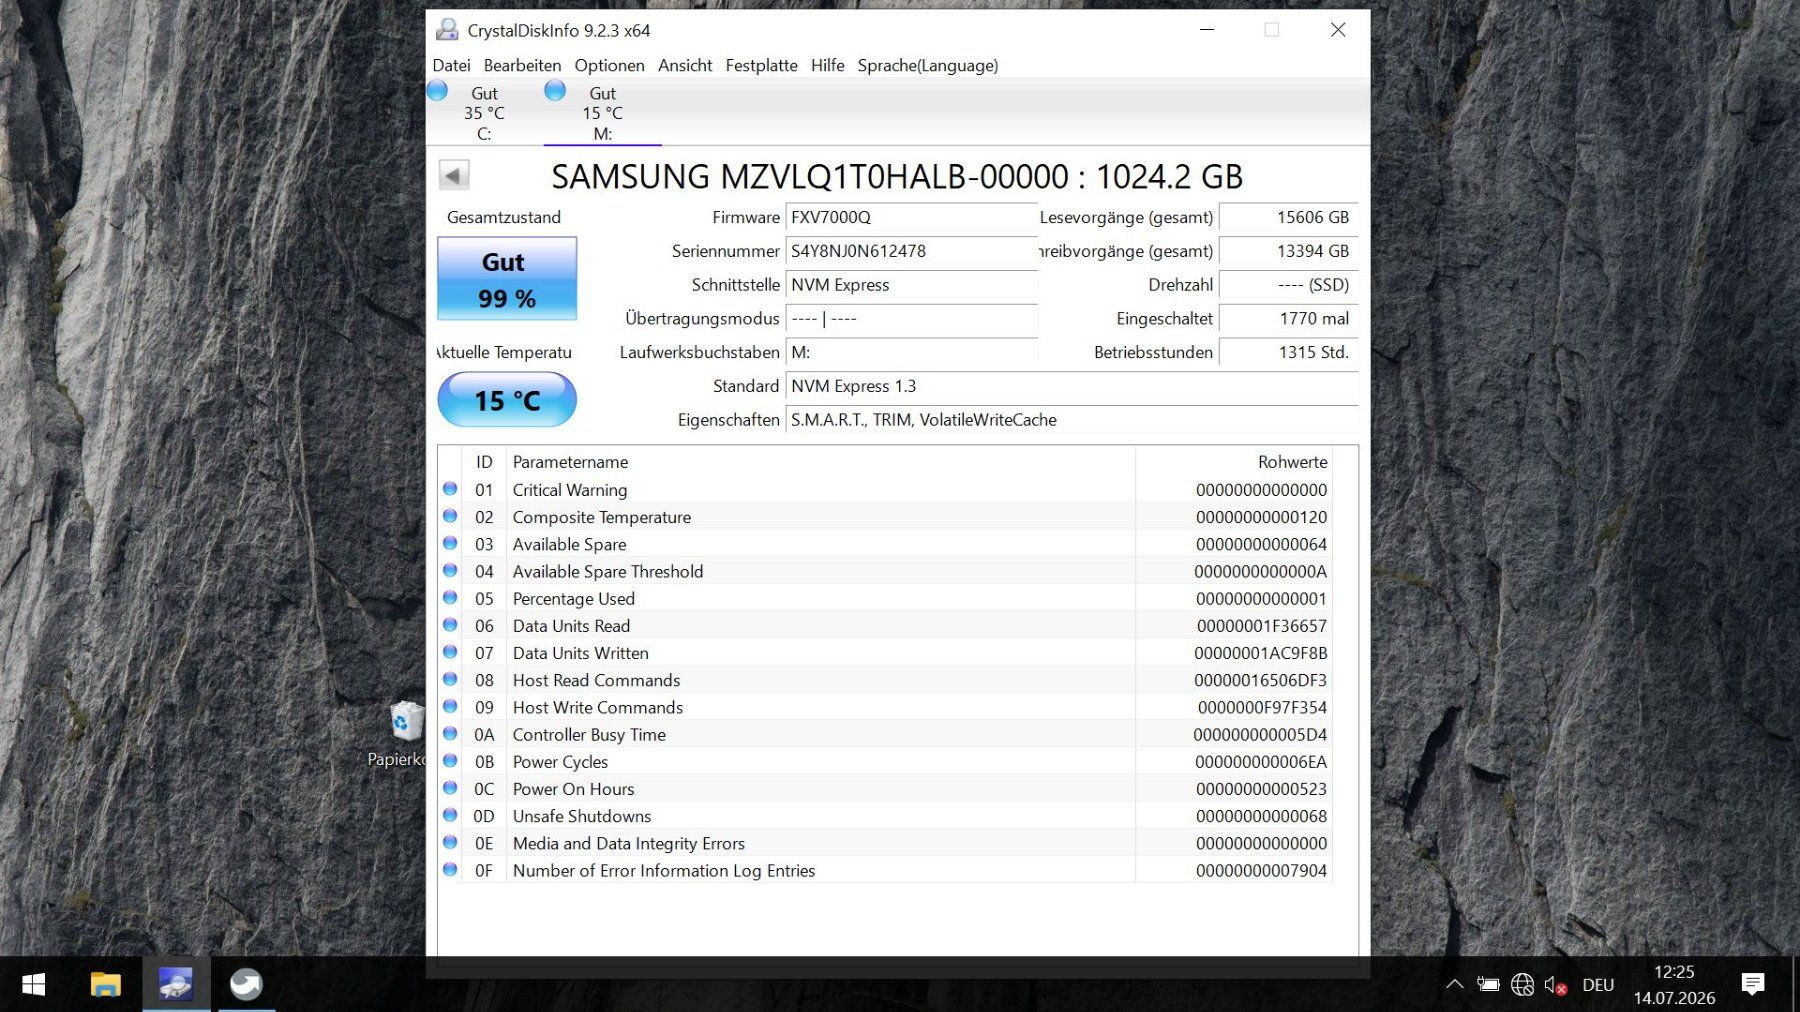Click the status dot for Data Units Written
The height and width of the screenshot is (1012, 1800).
coord(450,652)
